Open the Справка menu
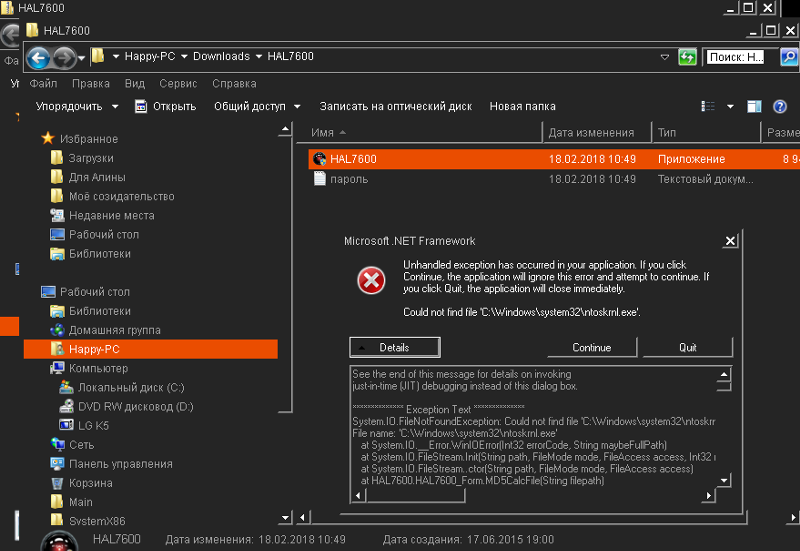Screen dimensions: 800x551 pos(234,83)
